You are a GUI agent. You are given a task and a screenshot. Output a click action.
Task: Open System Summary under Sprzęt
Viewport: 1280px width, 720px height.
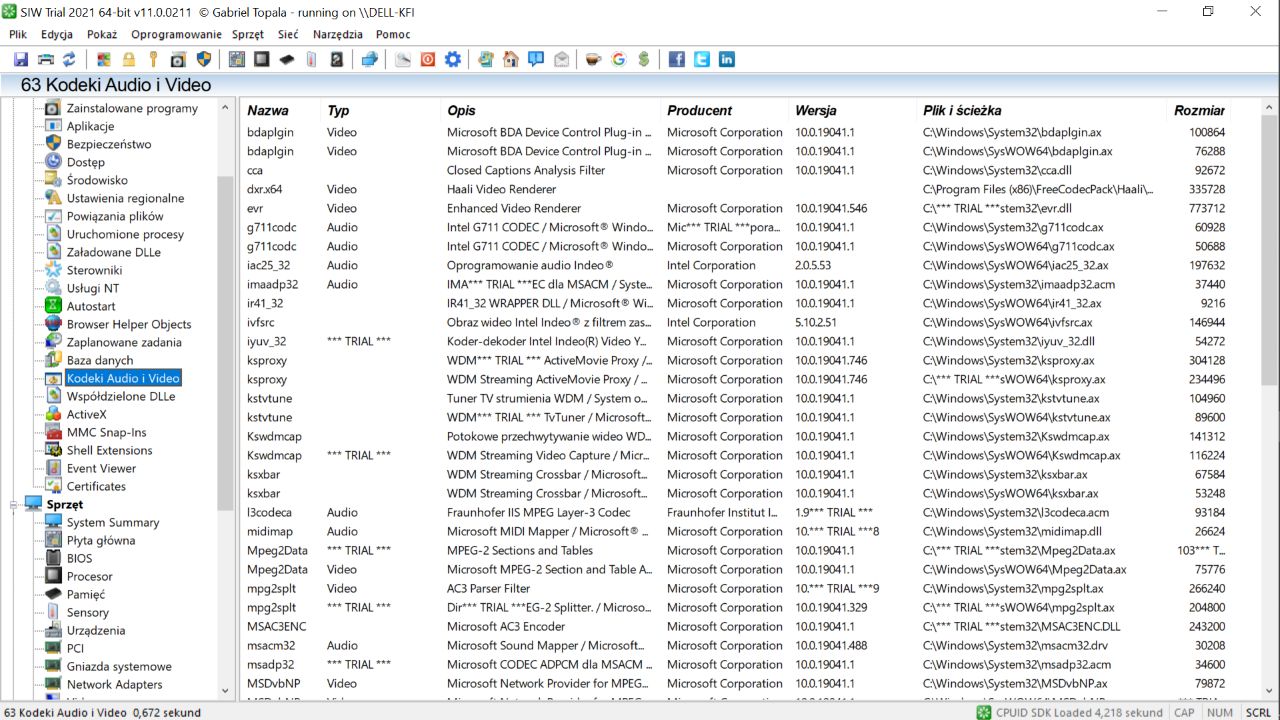point(113,522)
